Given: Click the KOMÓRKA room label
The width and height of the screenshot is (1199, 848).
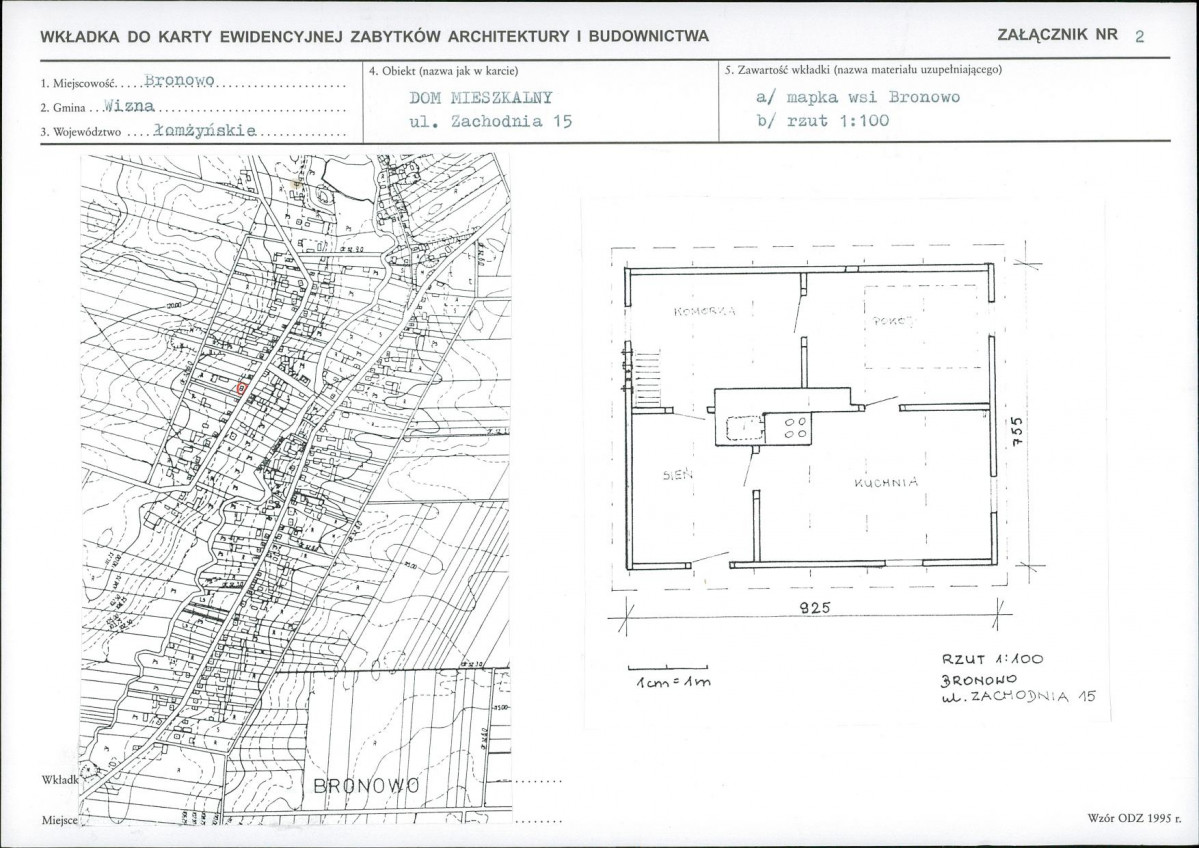Looking at the screenshot, I should 705,312.
